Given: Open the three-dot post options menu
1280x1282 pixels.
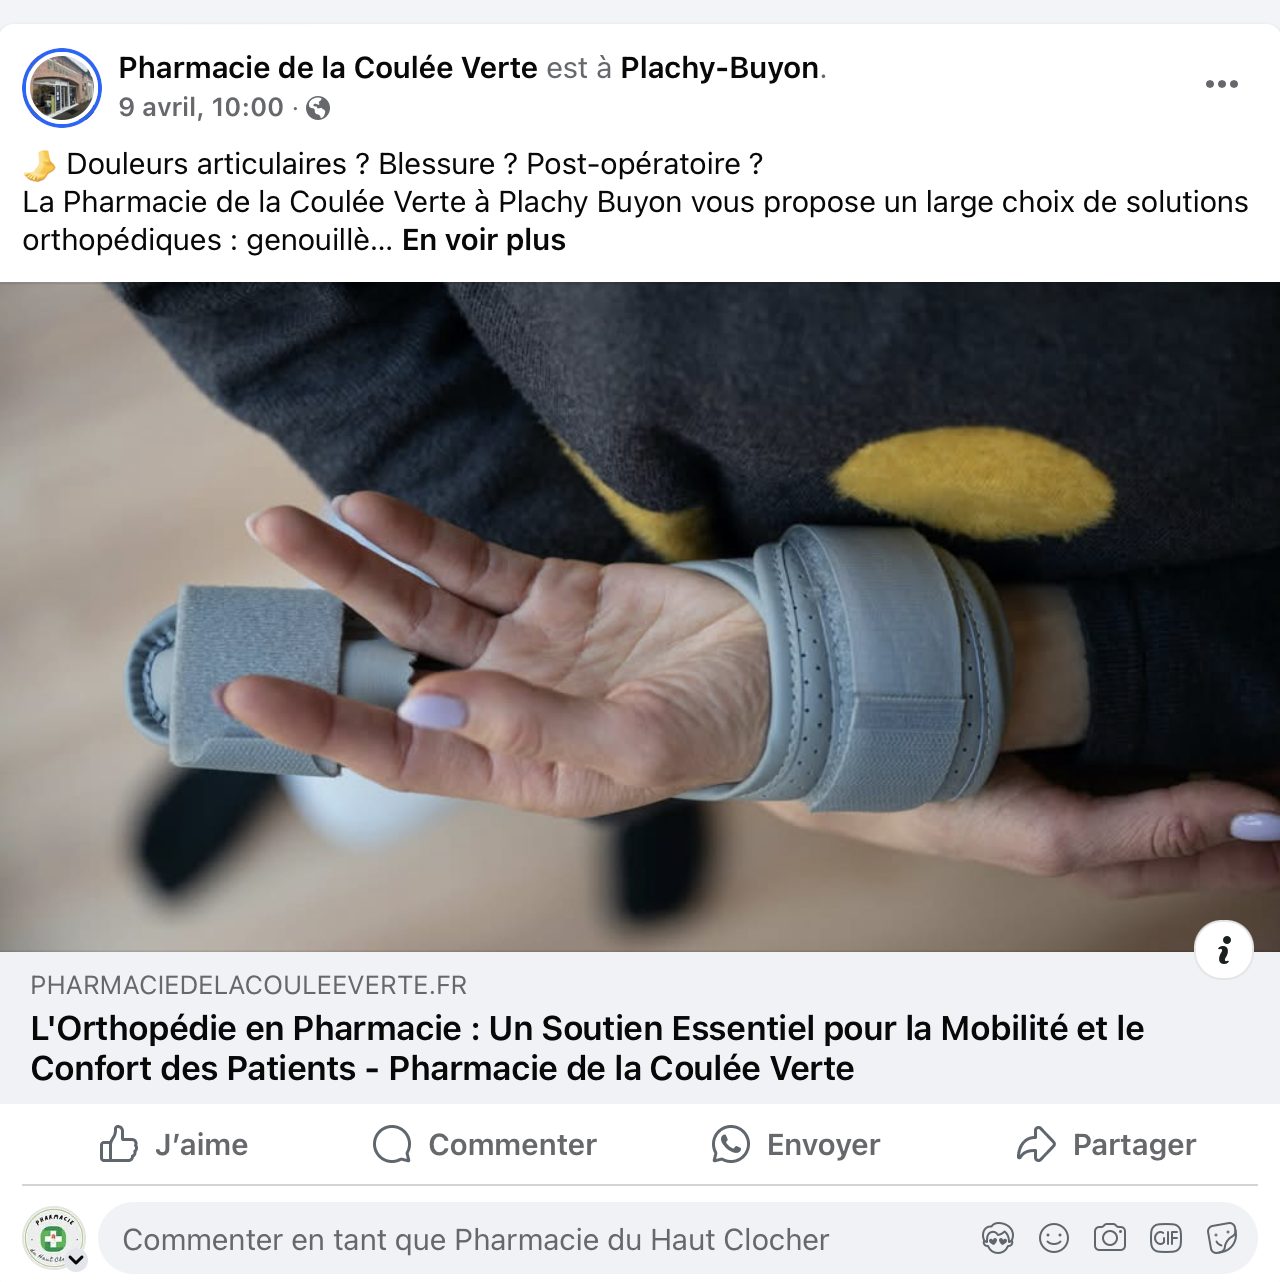Looking at the screenshot, I should click(1221, 84).
